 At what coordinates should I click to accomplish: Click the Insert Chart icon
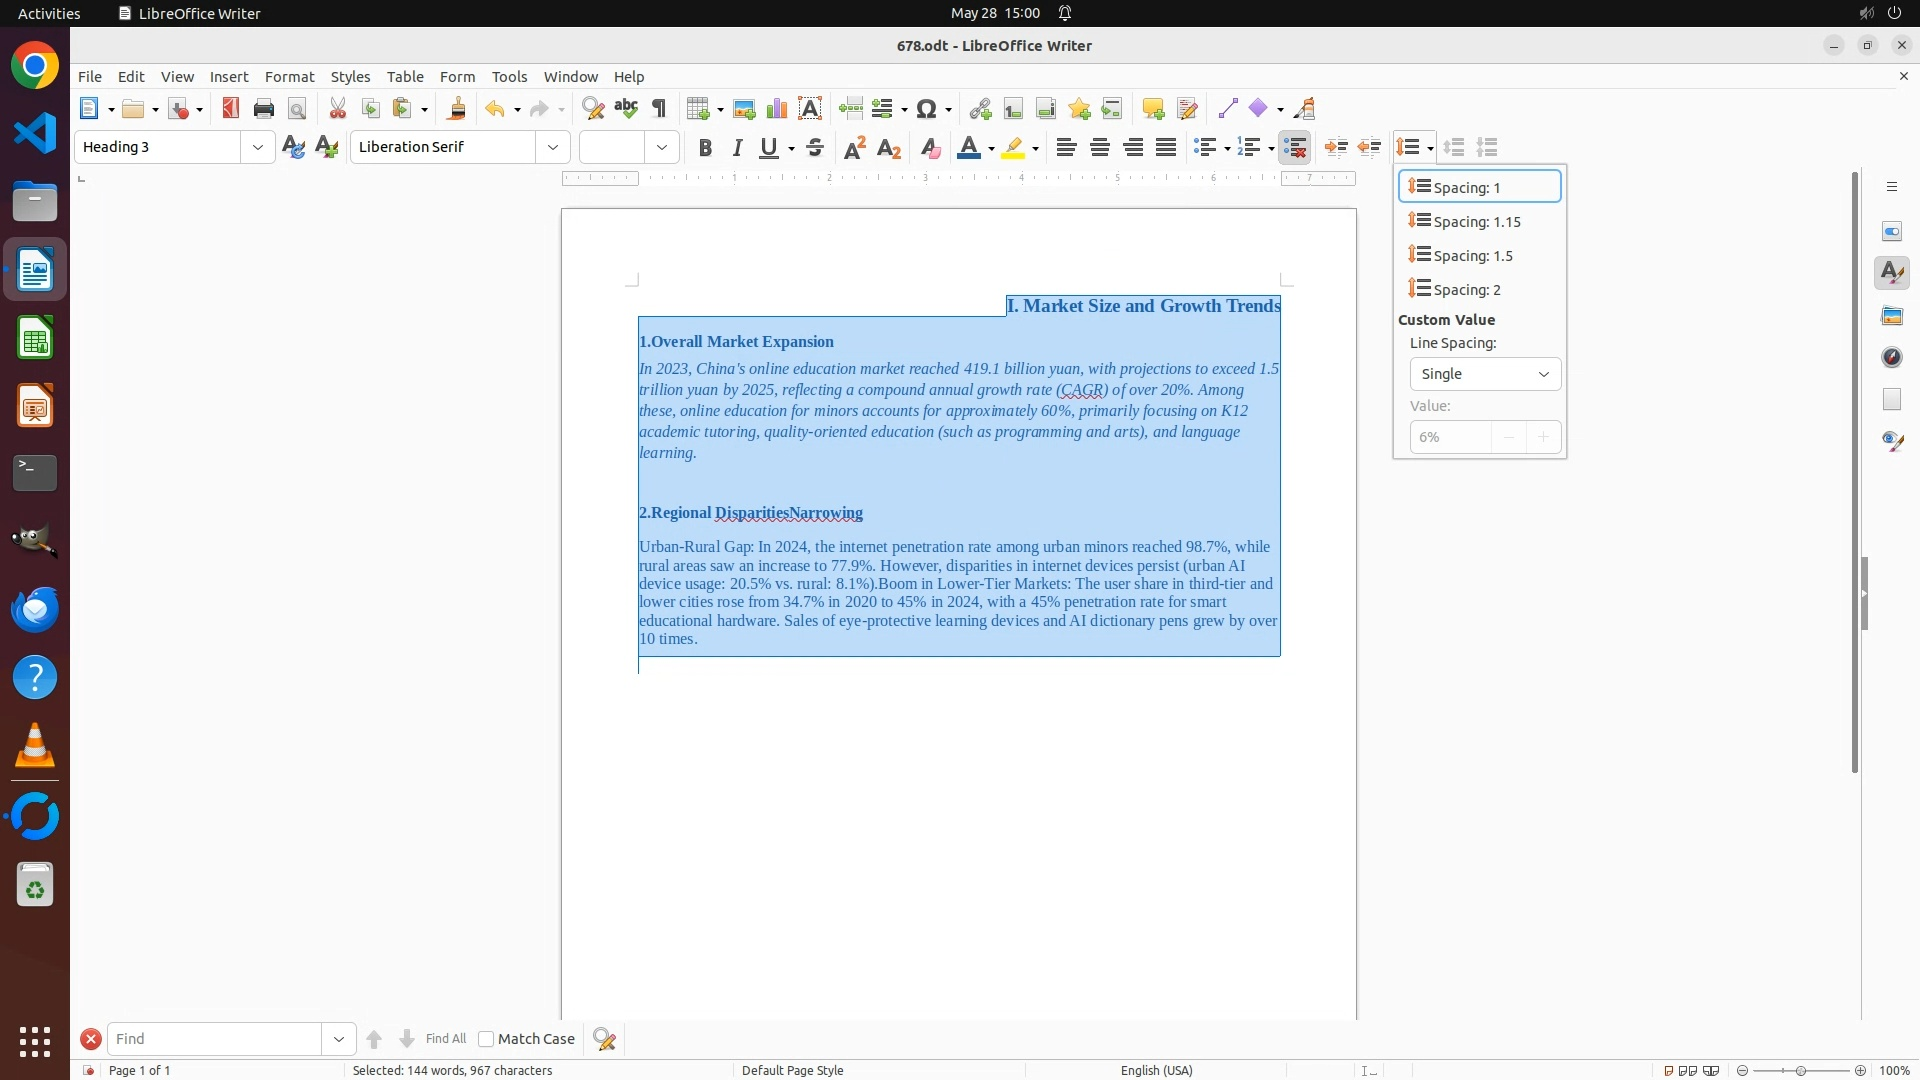pyautogui.click(x=777, y=109)
